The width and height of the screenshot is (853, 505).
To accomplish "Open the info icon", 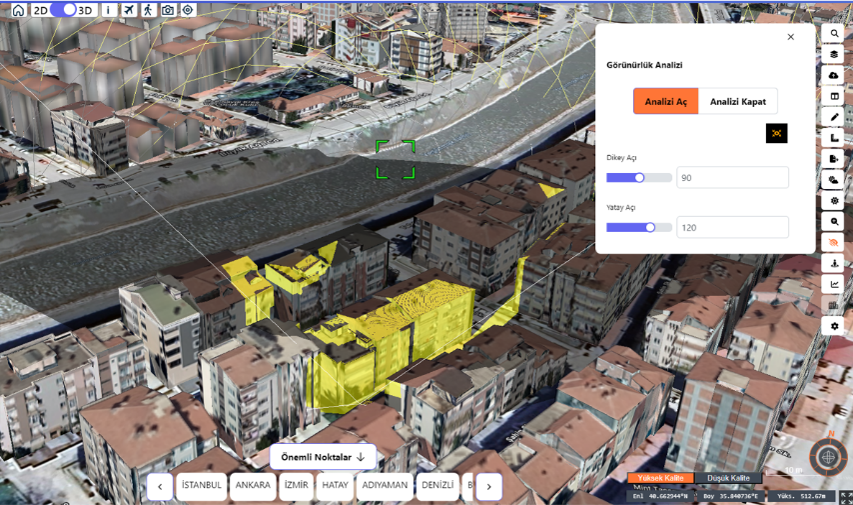I will 108,10.
